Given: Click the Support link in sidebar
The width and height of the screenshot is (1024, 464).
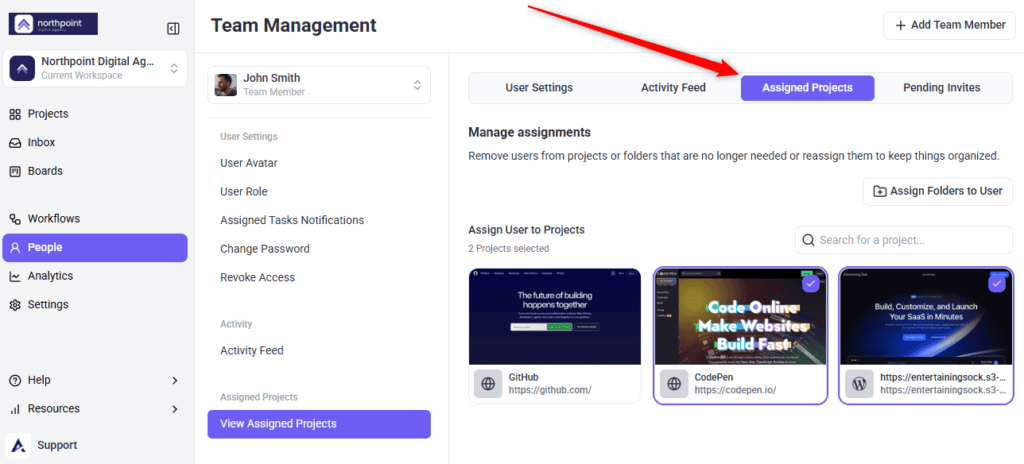Looking at the screenshot, I should (x=57, y=446).
